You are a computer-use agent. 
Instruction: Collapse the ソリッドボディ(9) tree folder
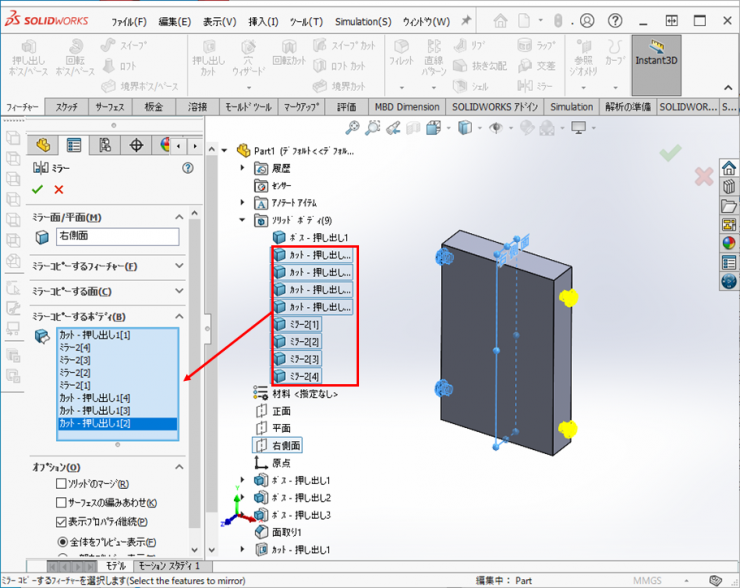(x=243, y=220)
